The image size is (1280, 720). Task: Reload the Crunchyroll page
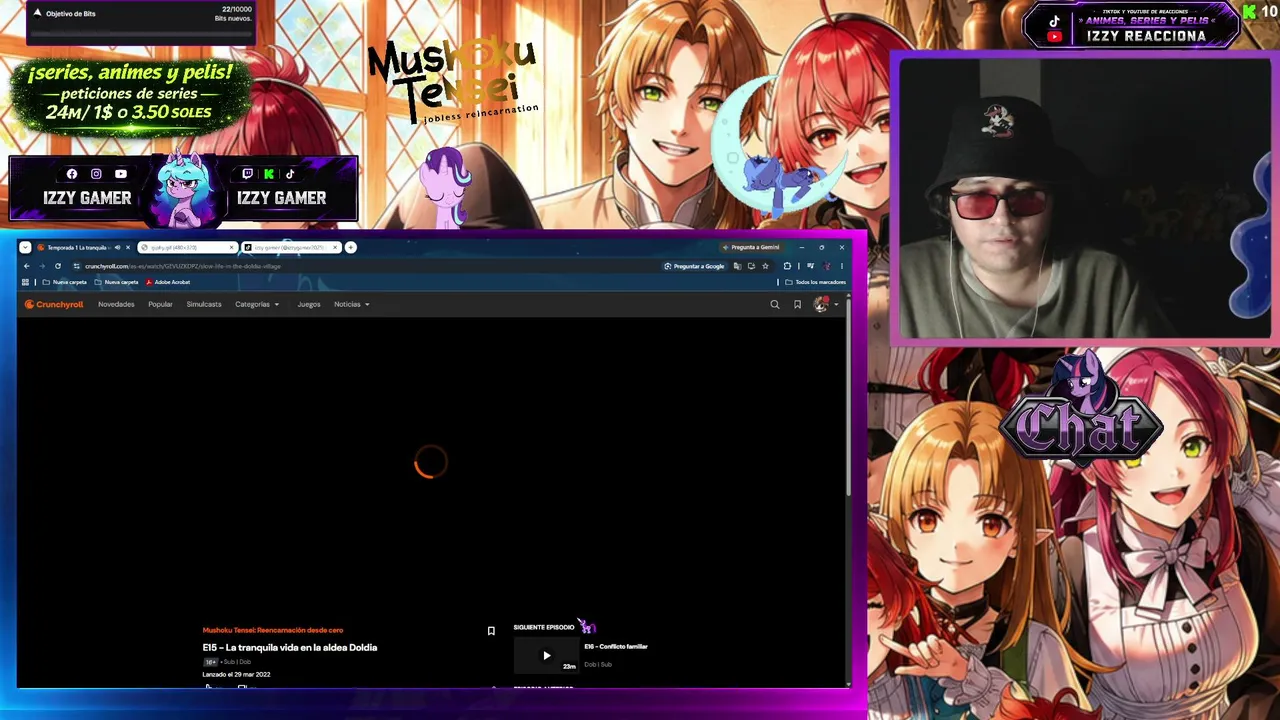tap(58, 266)
